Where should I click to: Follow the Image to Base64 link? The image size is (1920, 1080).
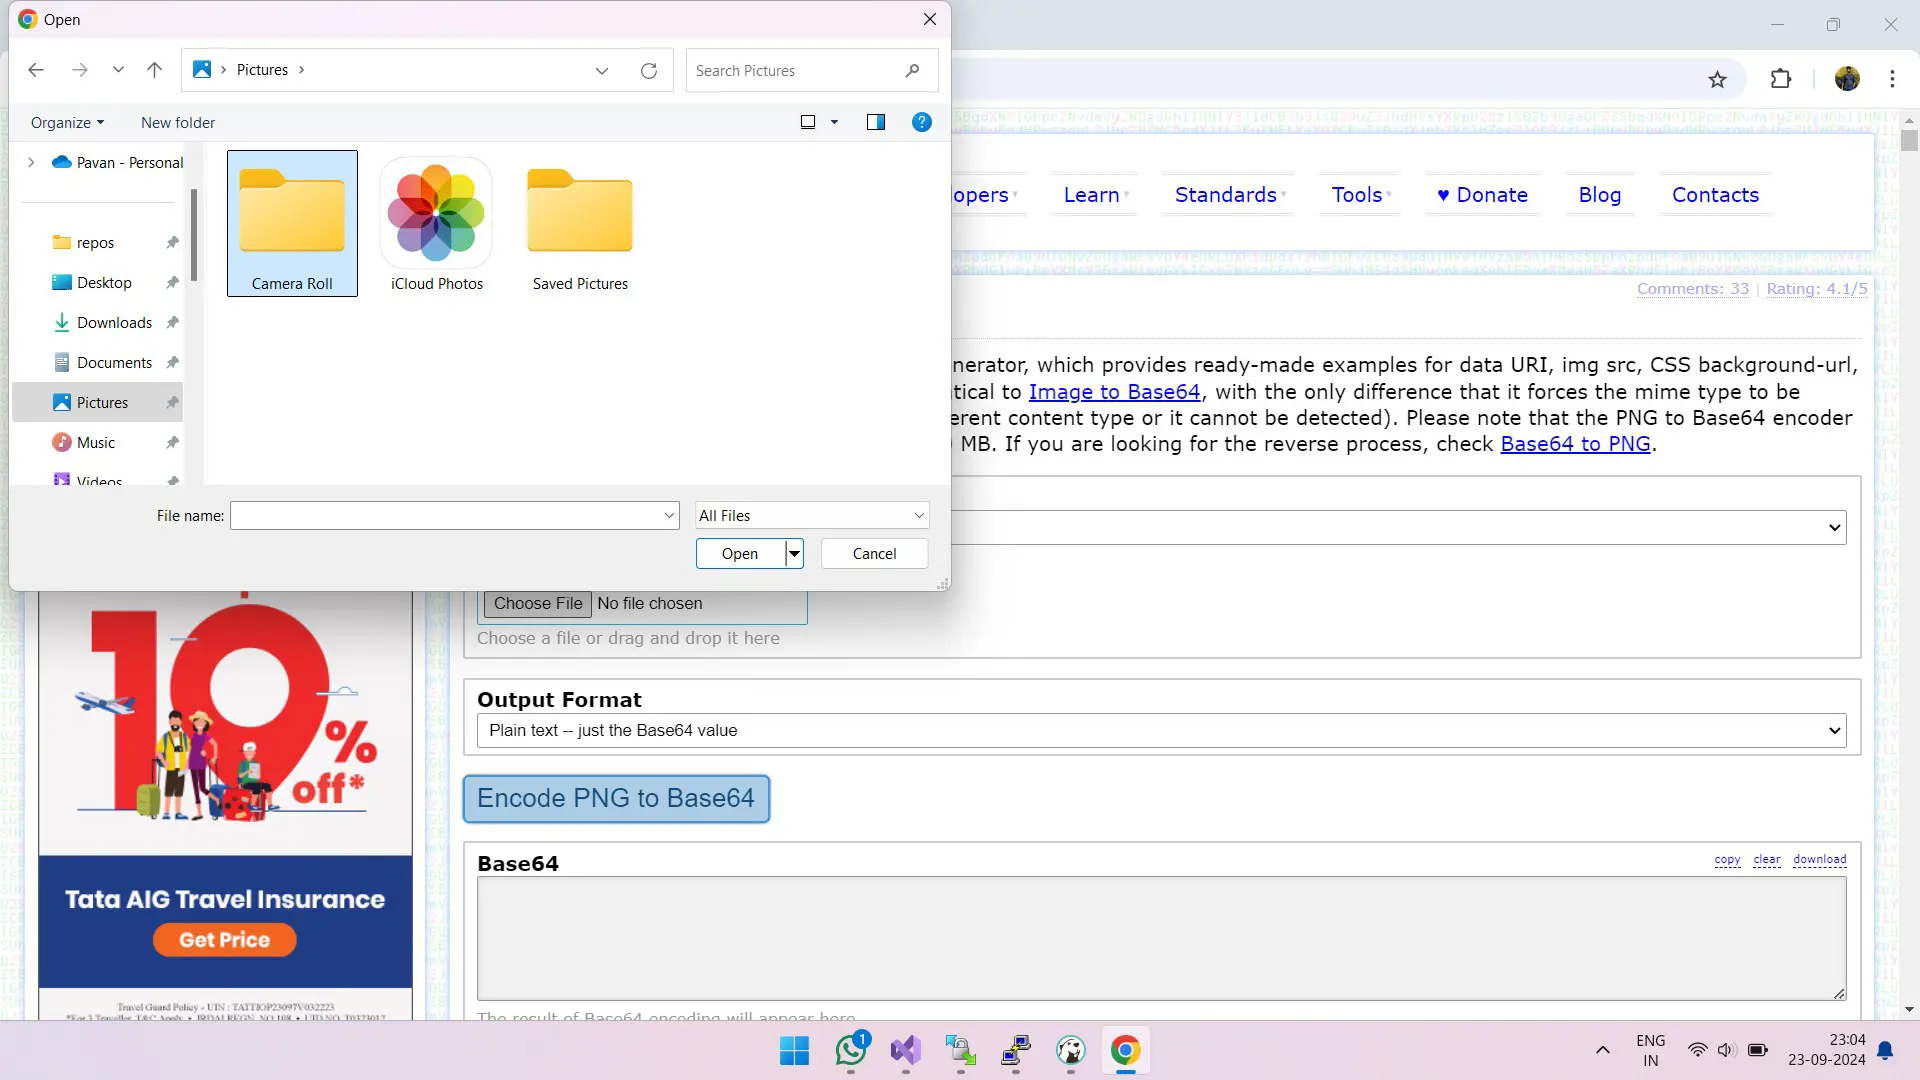coord(1114,392)
